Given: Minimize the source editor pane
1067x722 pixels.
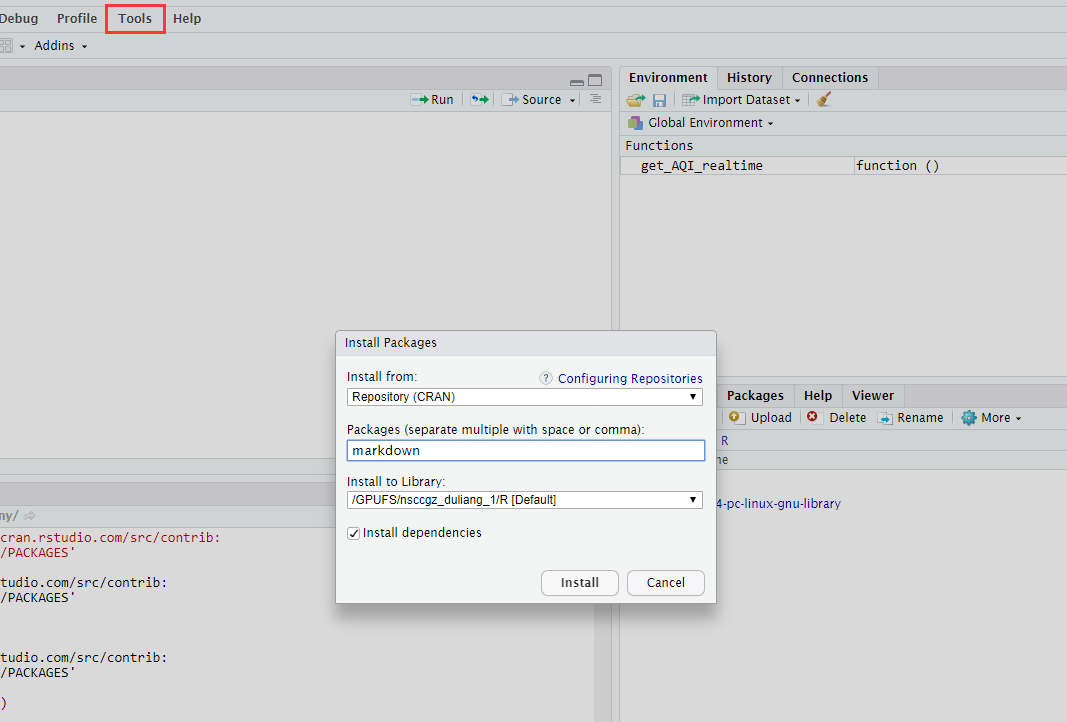Looking at the screenshot, I should (x=577, y=81).
